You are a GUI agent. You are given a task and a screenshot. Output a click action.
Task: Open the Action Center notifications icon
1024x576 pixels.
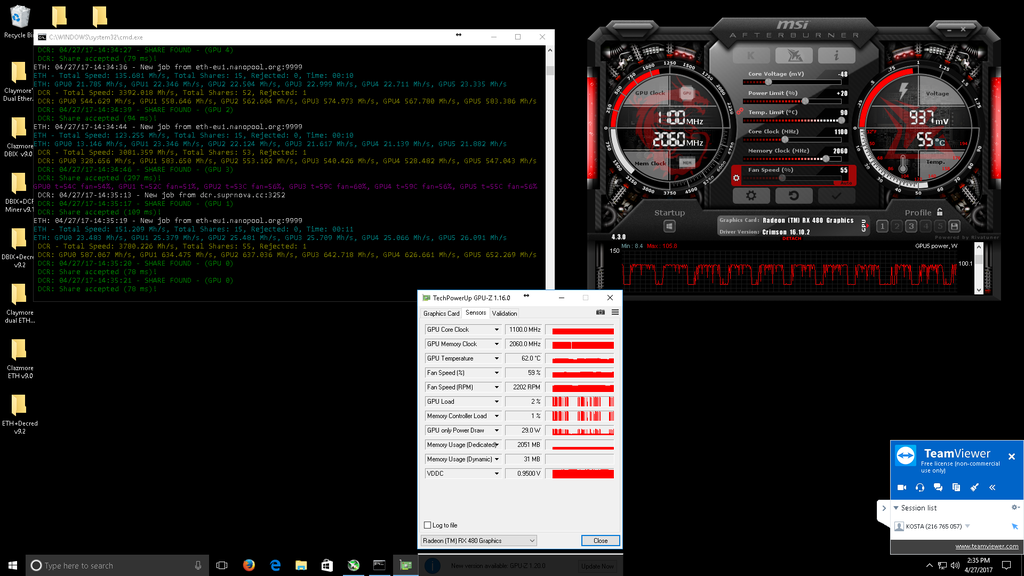(1007, 566)
